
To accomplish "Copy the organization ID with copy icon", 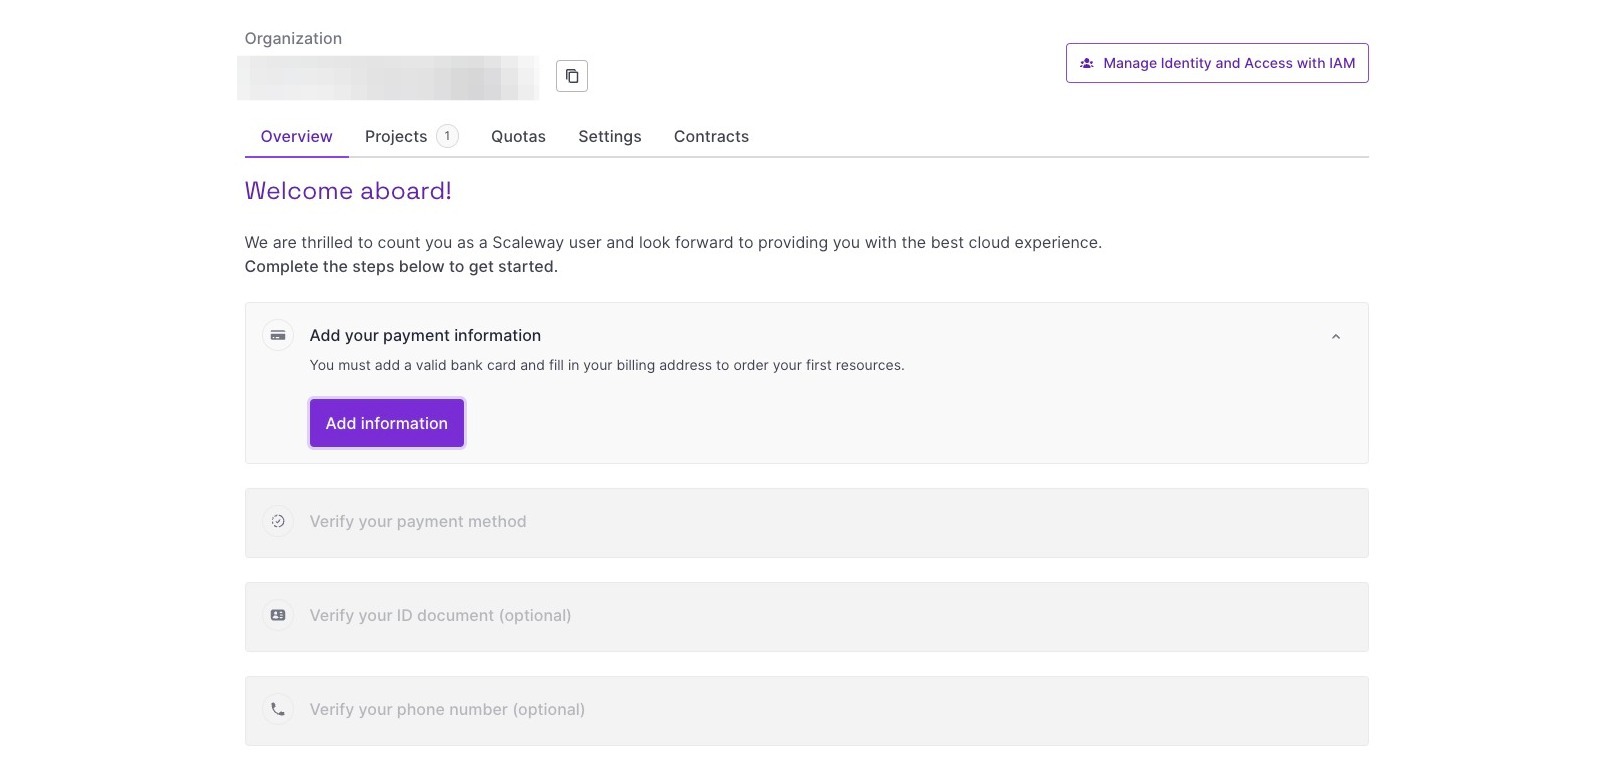I will coord(572,76).
